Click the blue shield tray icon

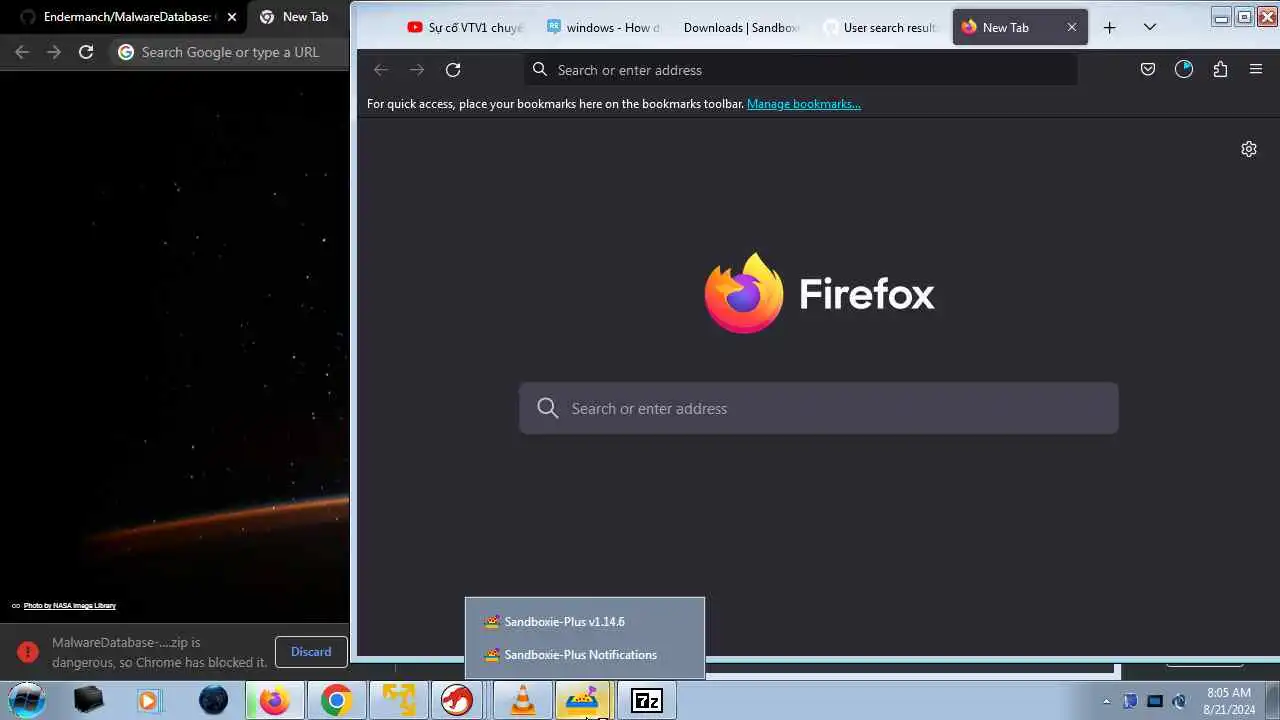1130,701
